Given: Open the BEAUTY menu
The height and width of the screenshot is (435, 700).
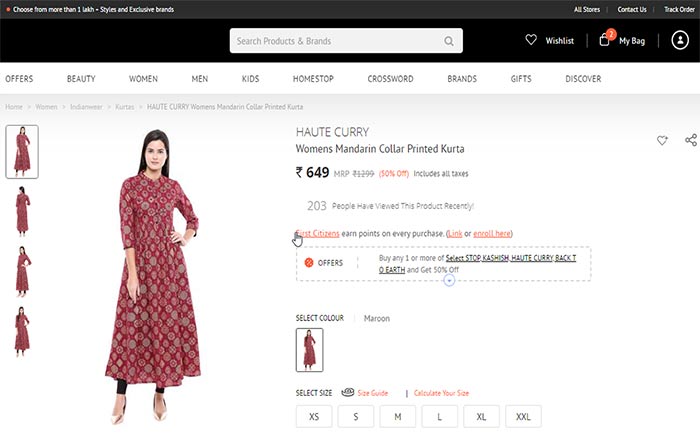Looking at the screenshot, I should click(x=81, y=79).
